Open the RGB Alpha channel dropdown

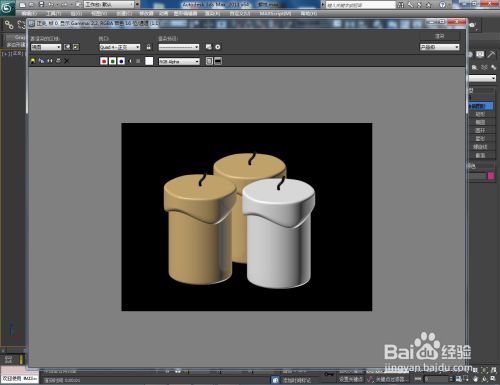pyautogui.click(x=179, y=61)
